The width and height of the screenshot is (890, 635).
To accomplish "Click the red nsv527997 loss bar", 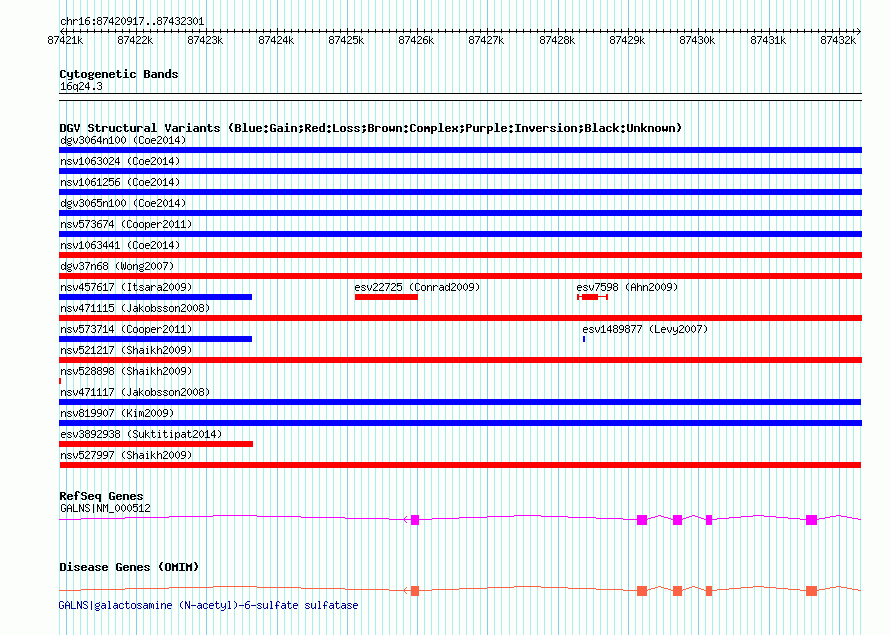I will pyautogui.click(x=460, y=465).
